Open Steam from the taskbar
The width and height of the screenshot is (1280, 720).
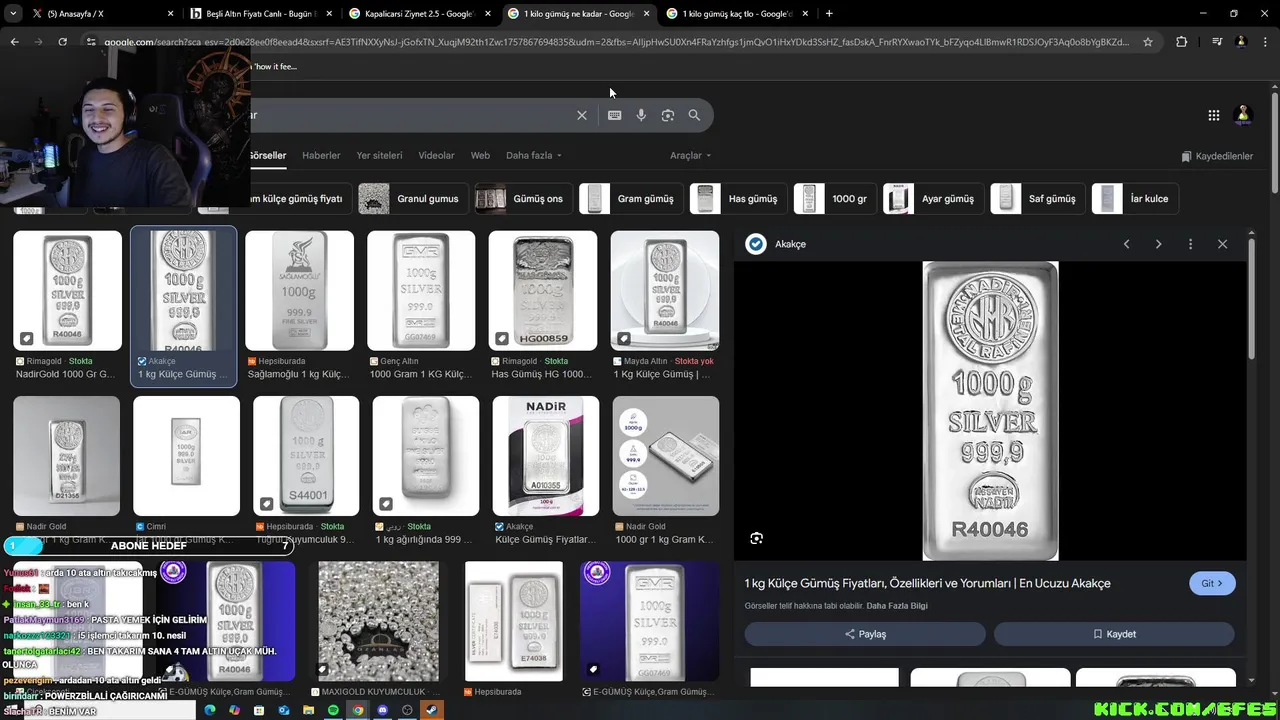431,710
